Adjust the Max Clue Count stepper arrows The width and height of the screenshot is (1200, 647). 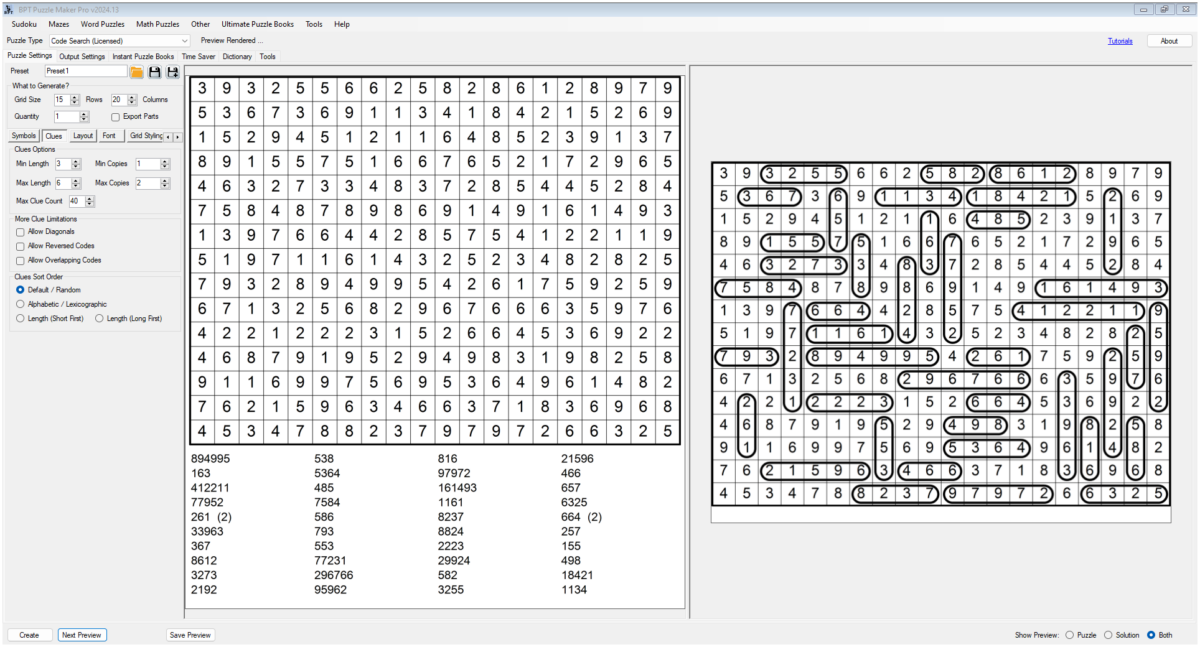point(89,201)
